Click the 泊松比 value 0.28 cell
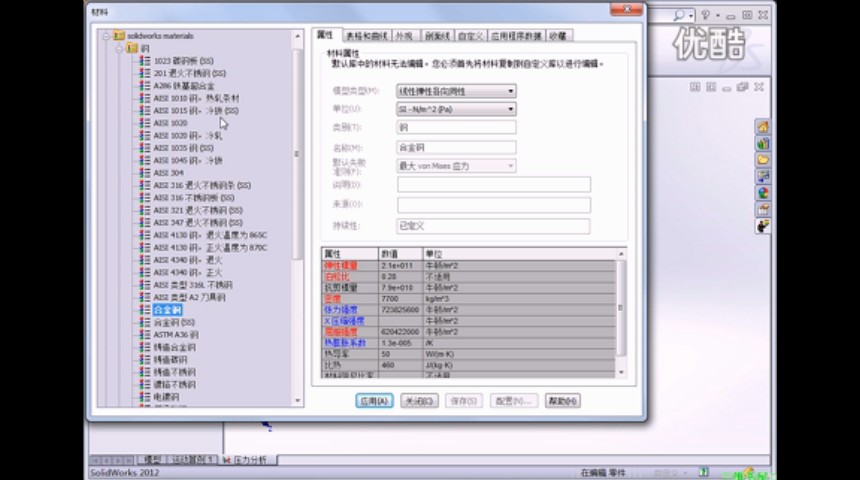 (400, 276)
